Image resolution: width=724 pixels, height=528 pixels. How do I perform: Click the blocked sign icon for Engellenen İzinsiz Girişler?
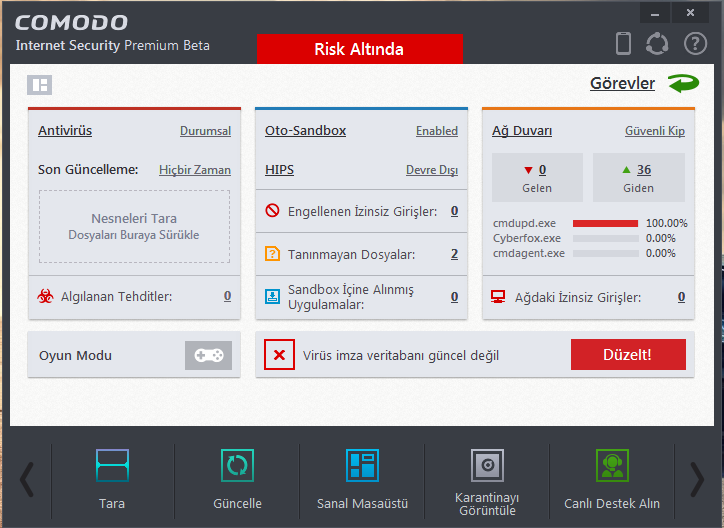coord(272,211)
